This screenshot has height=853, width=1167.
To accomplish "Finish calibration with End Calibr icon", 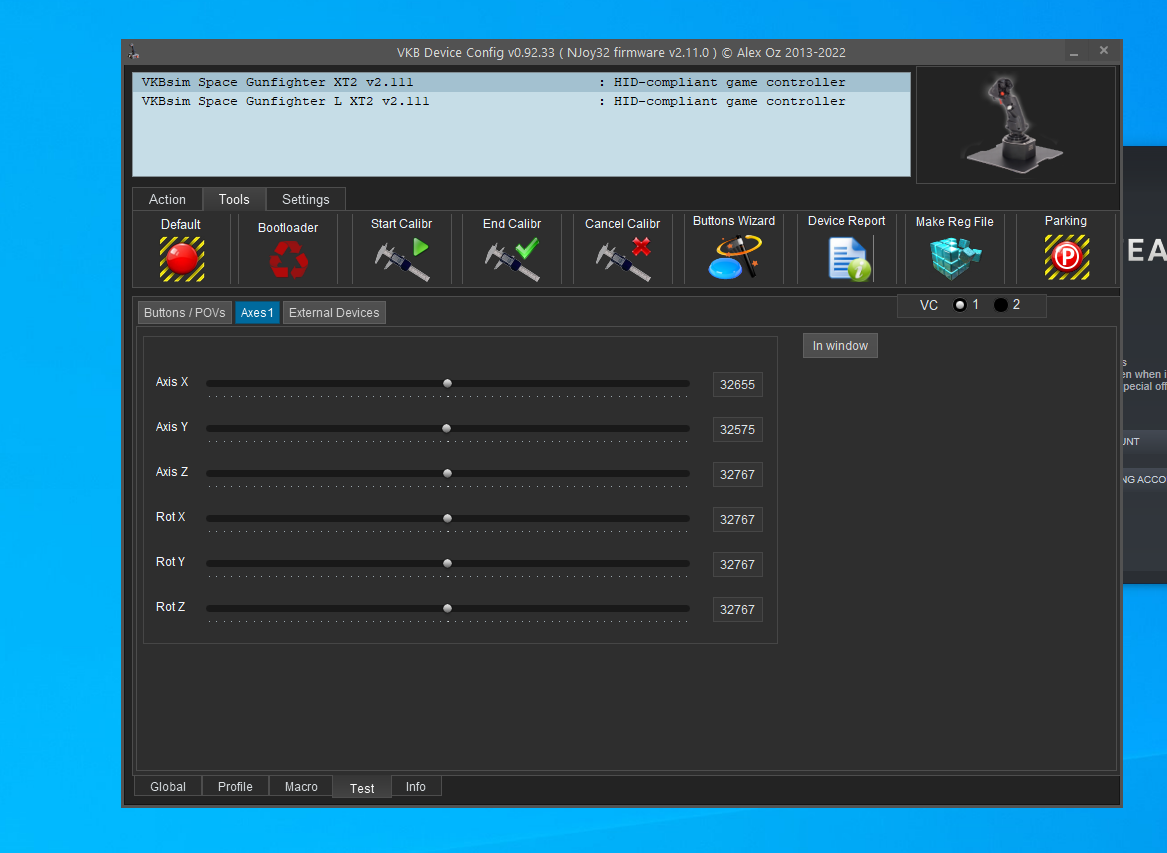I will click(x=512, y=259).
